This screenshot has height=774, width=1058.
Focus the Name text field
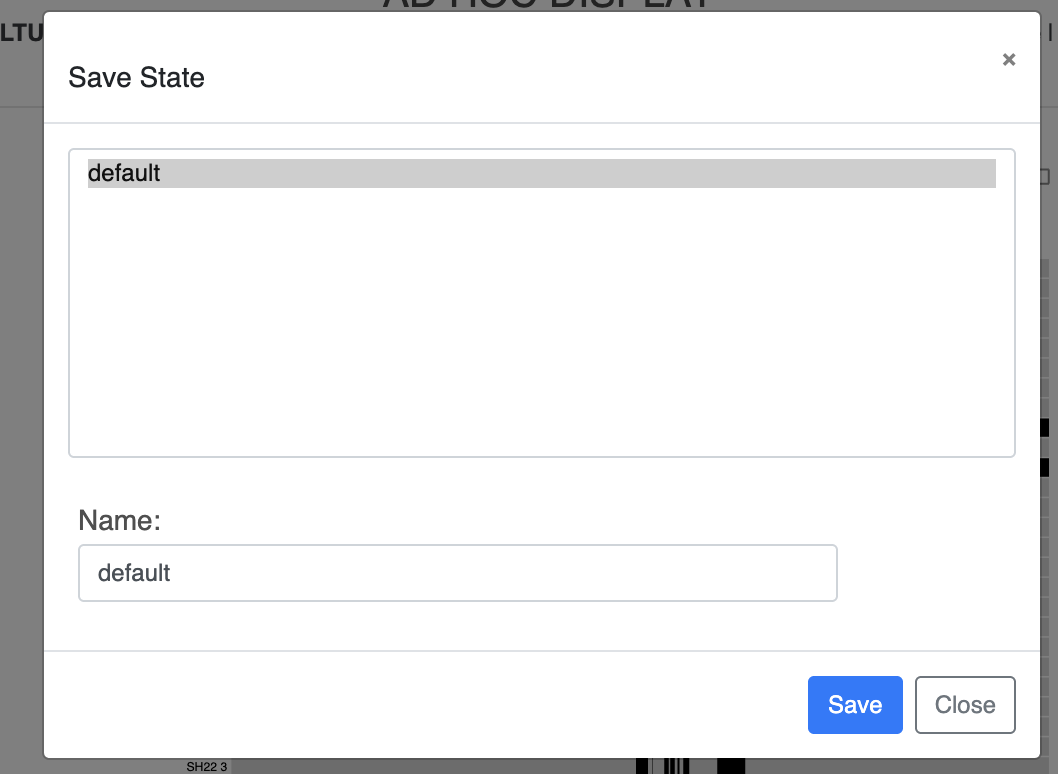click(457, 573)
